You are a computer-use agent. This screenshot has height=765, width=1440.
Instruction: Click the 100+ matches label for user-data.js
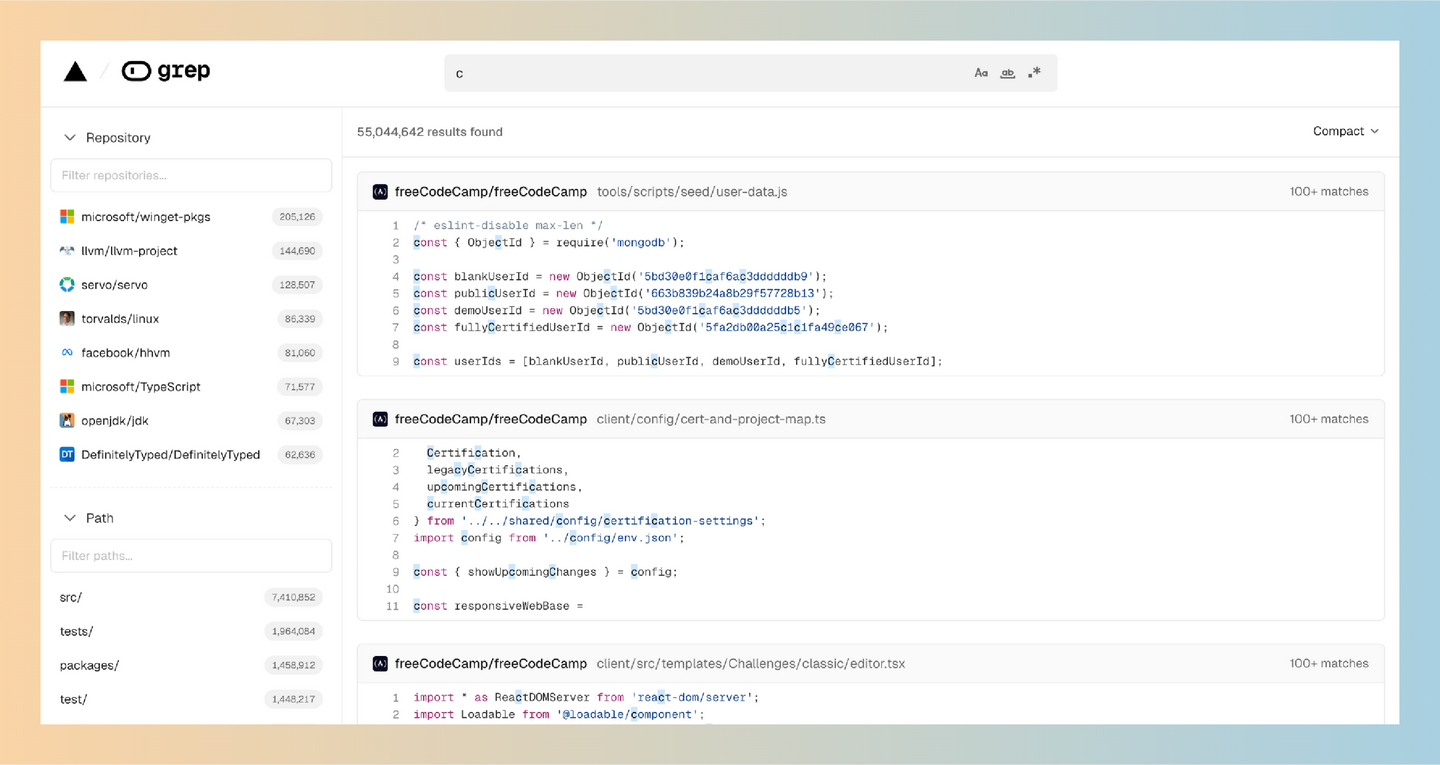[1329, 192]
